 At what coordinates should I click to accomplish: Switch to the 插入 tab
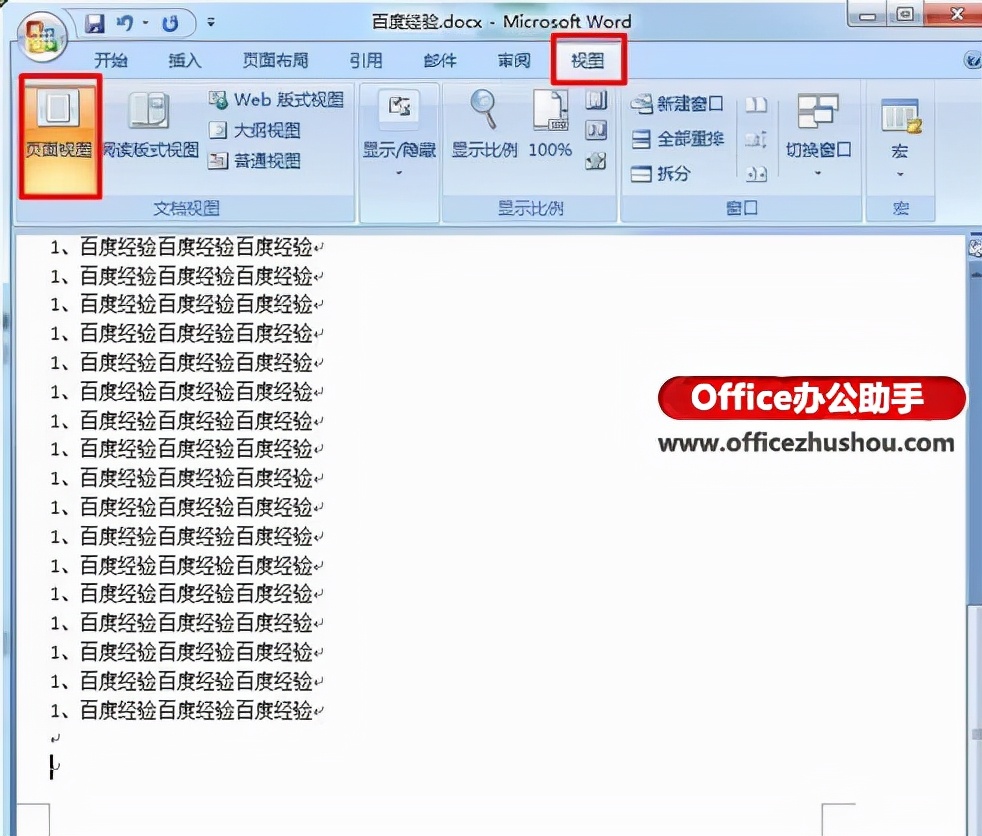[x=185, y=60]
